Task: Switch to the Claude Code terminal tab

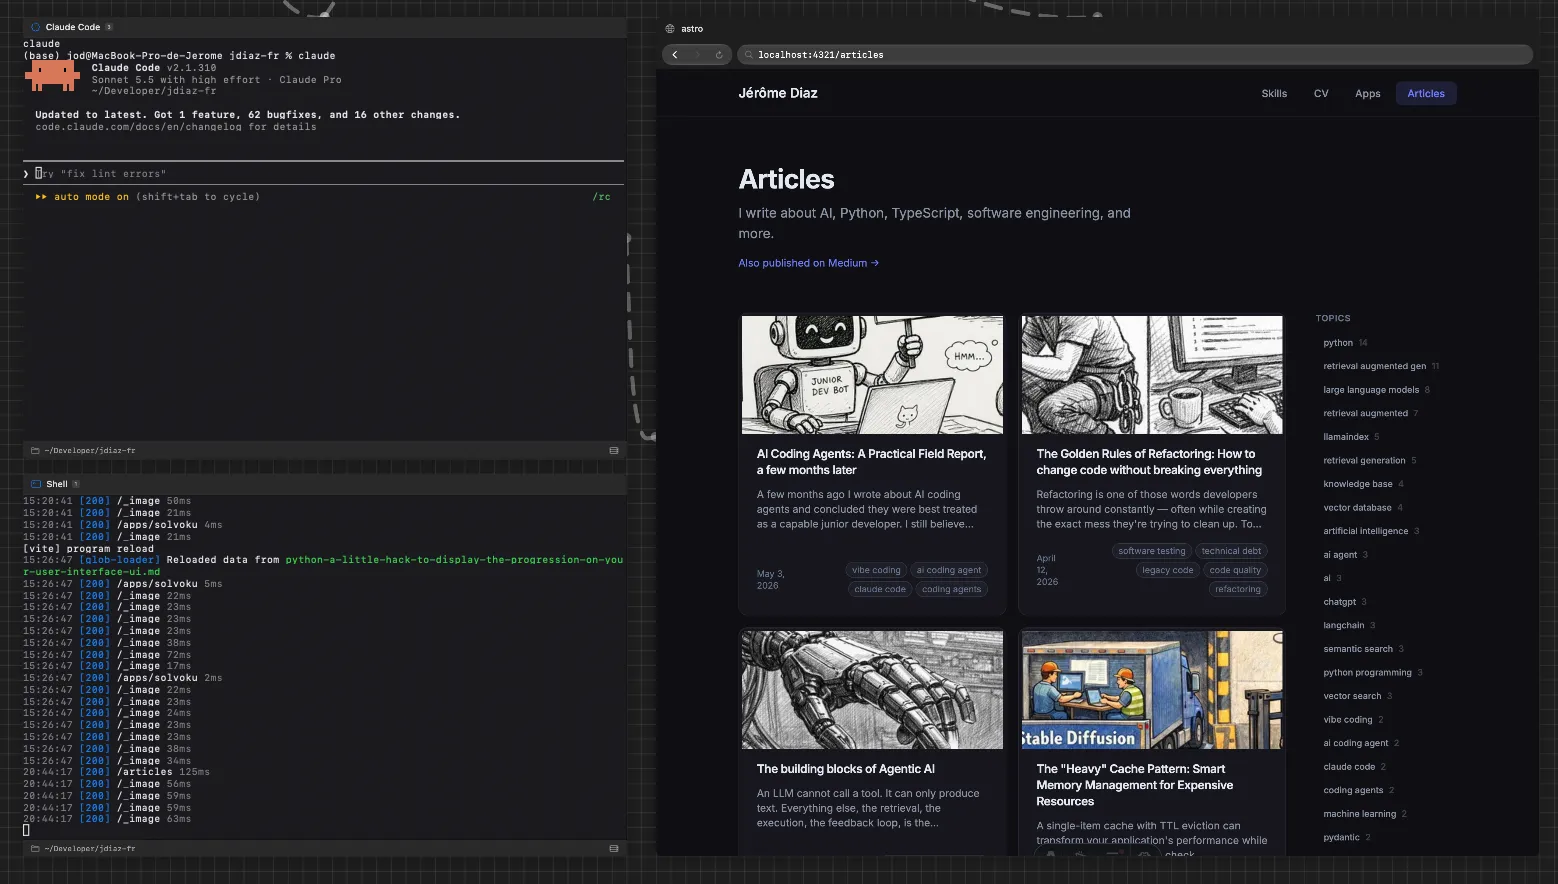Action: click(x=73, y=27)
